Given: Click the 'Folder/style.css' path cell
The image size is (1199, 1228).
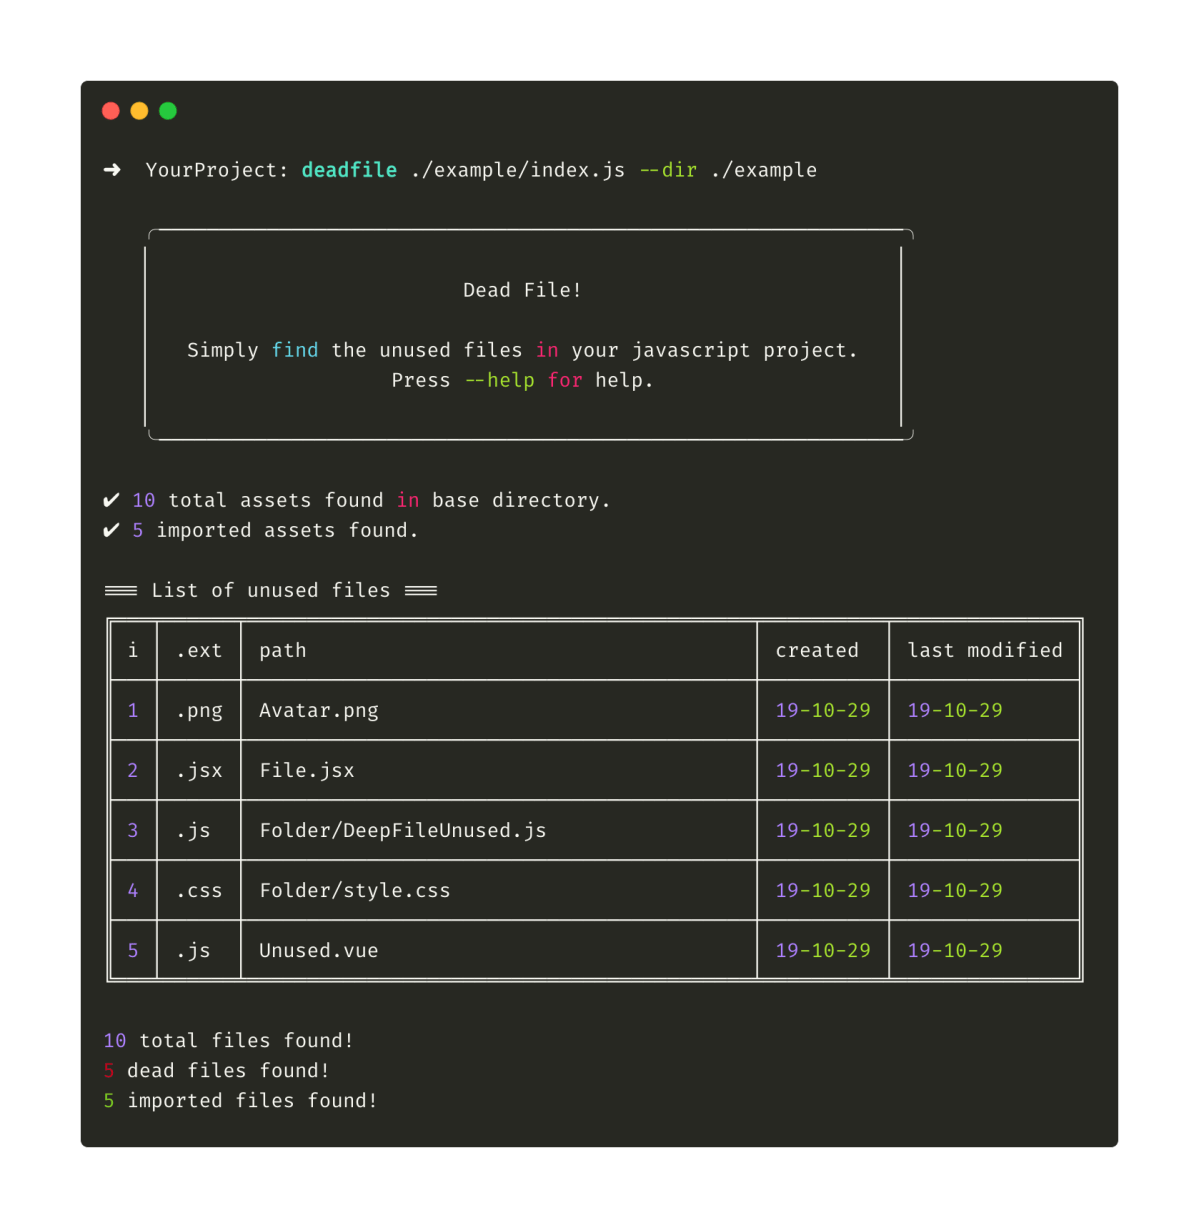Looking at the screenshot, I should pyautogui.click(x=355, y=891).
